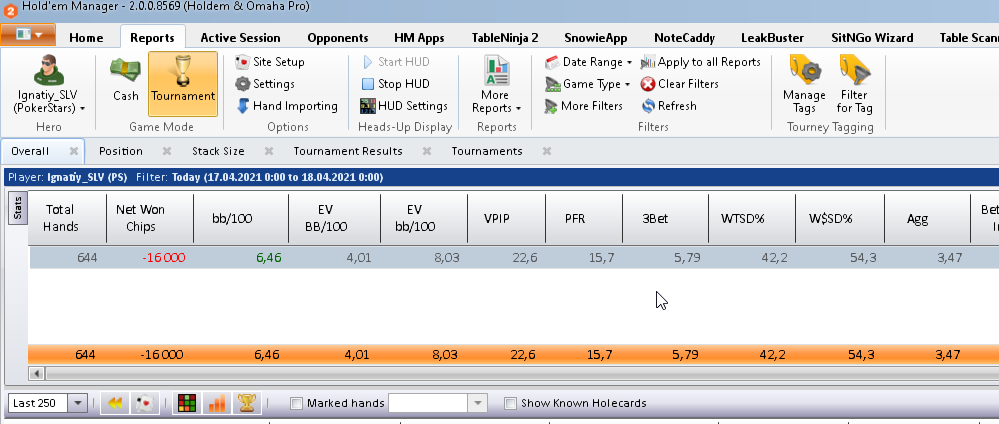Open Settings gear option
Image resolution: width=999 pixels, height=424 pixels.
pyautogui.click(x=264, y=84)
